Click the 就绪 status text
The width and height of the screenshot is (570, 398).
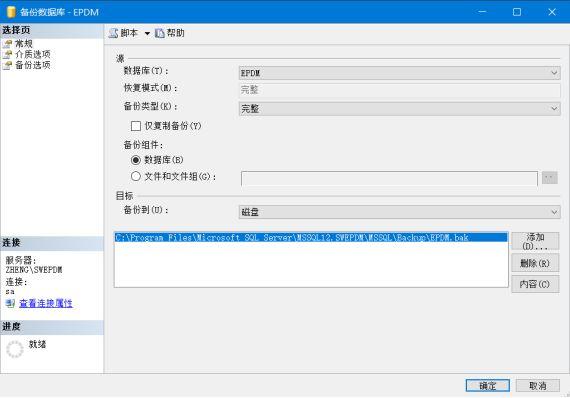[x=37, y=344]
